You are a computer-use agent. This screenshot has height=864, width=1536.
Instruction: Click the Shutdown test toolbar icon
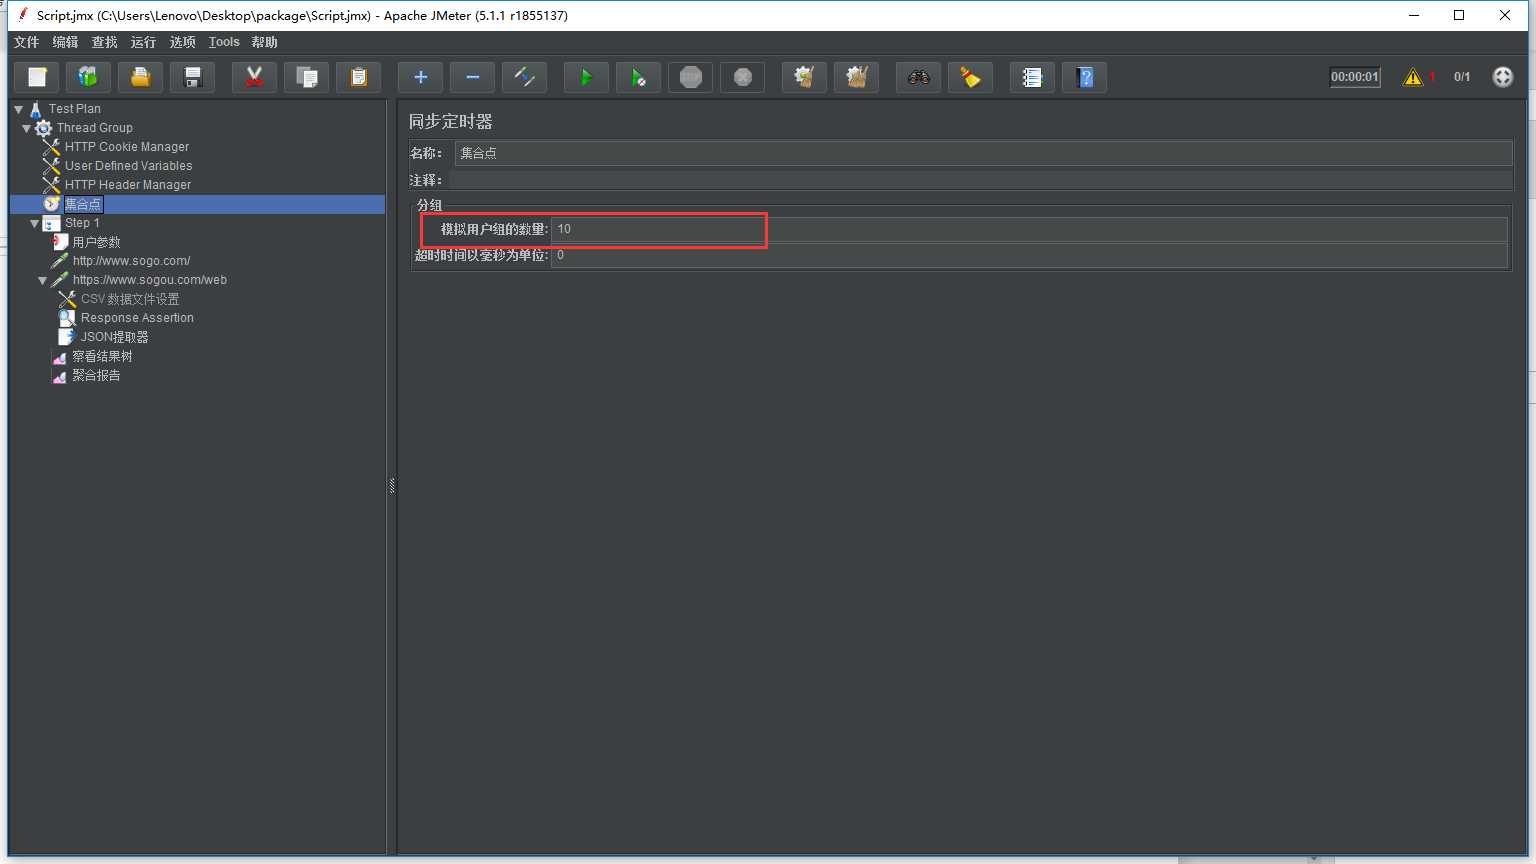pos(743,77)
